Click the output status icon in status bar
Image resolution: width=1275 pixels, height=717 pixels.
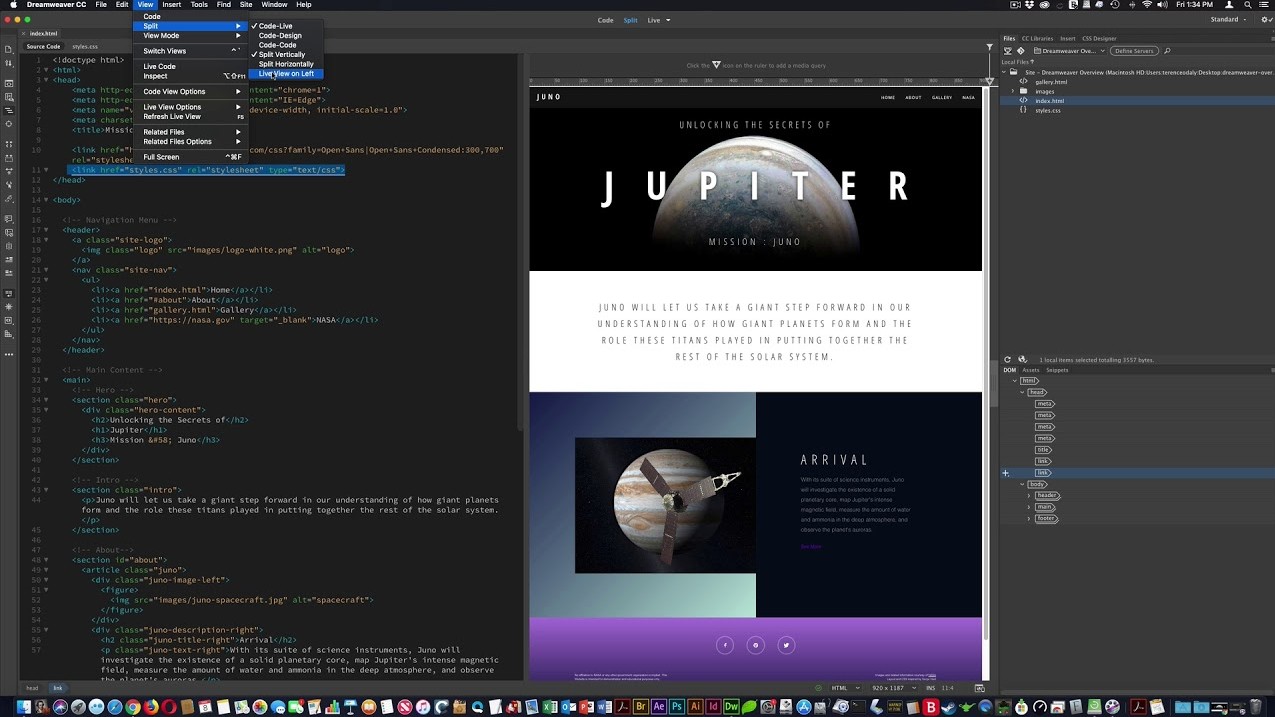[818, 688]
